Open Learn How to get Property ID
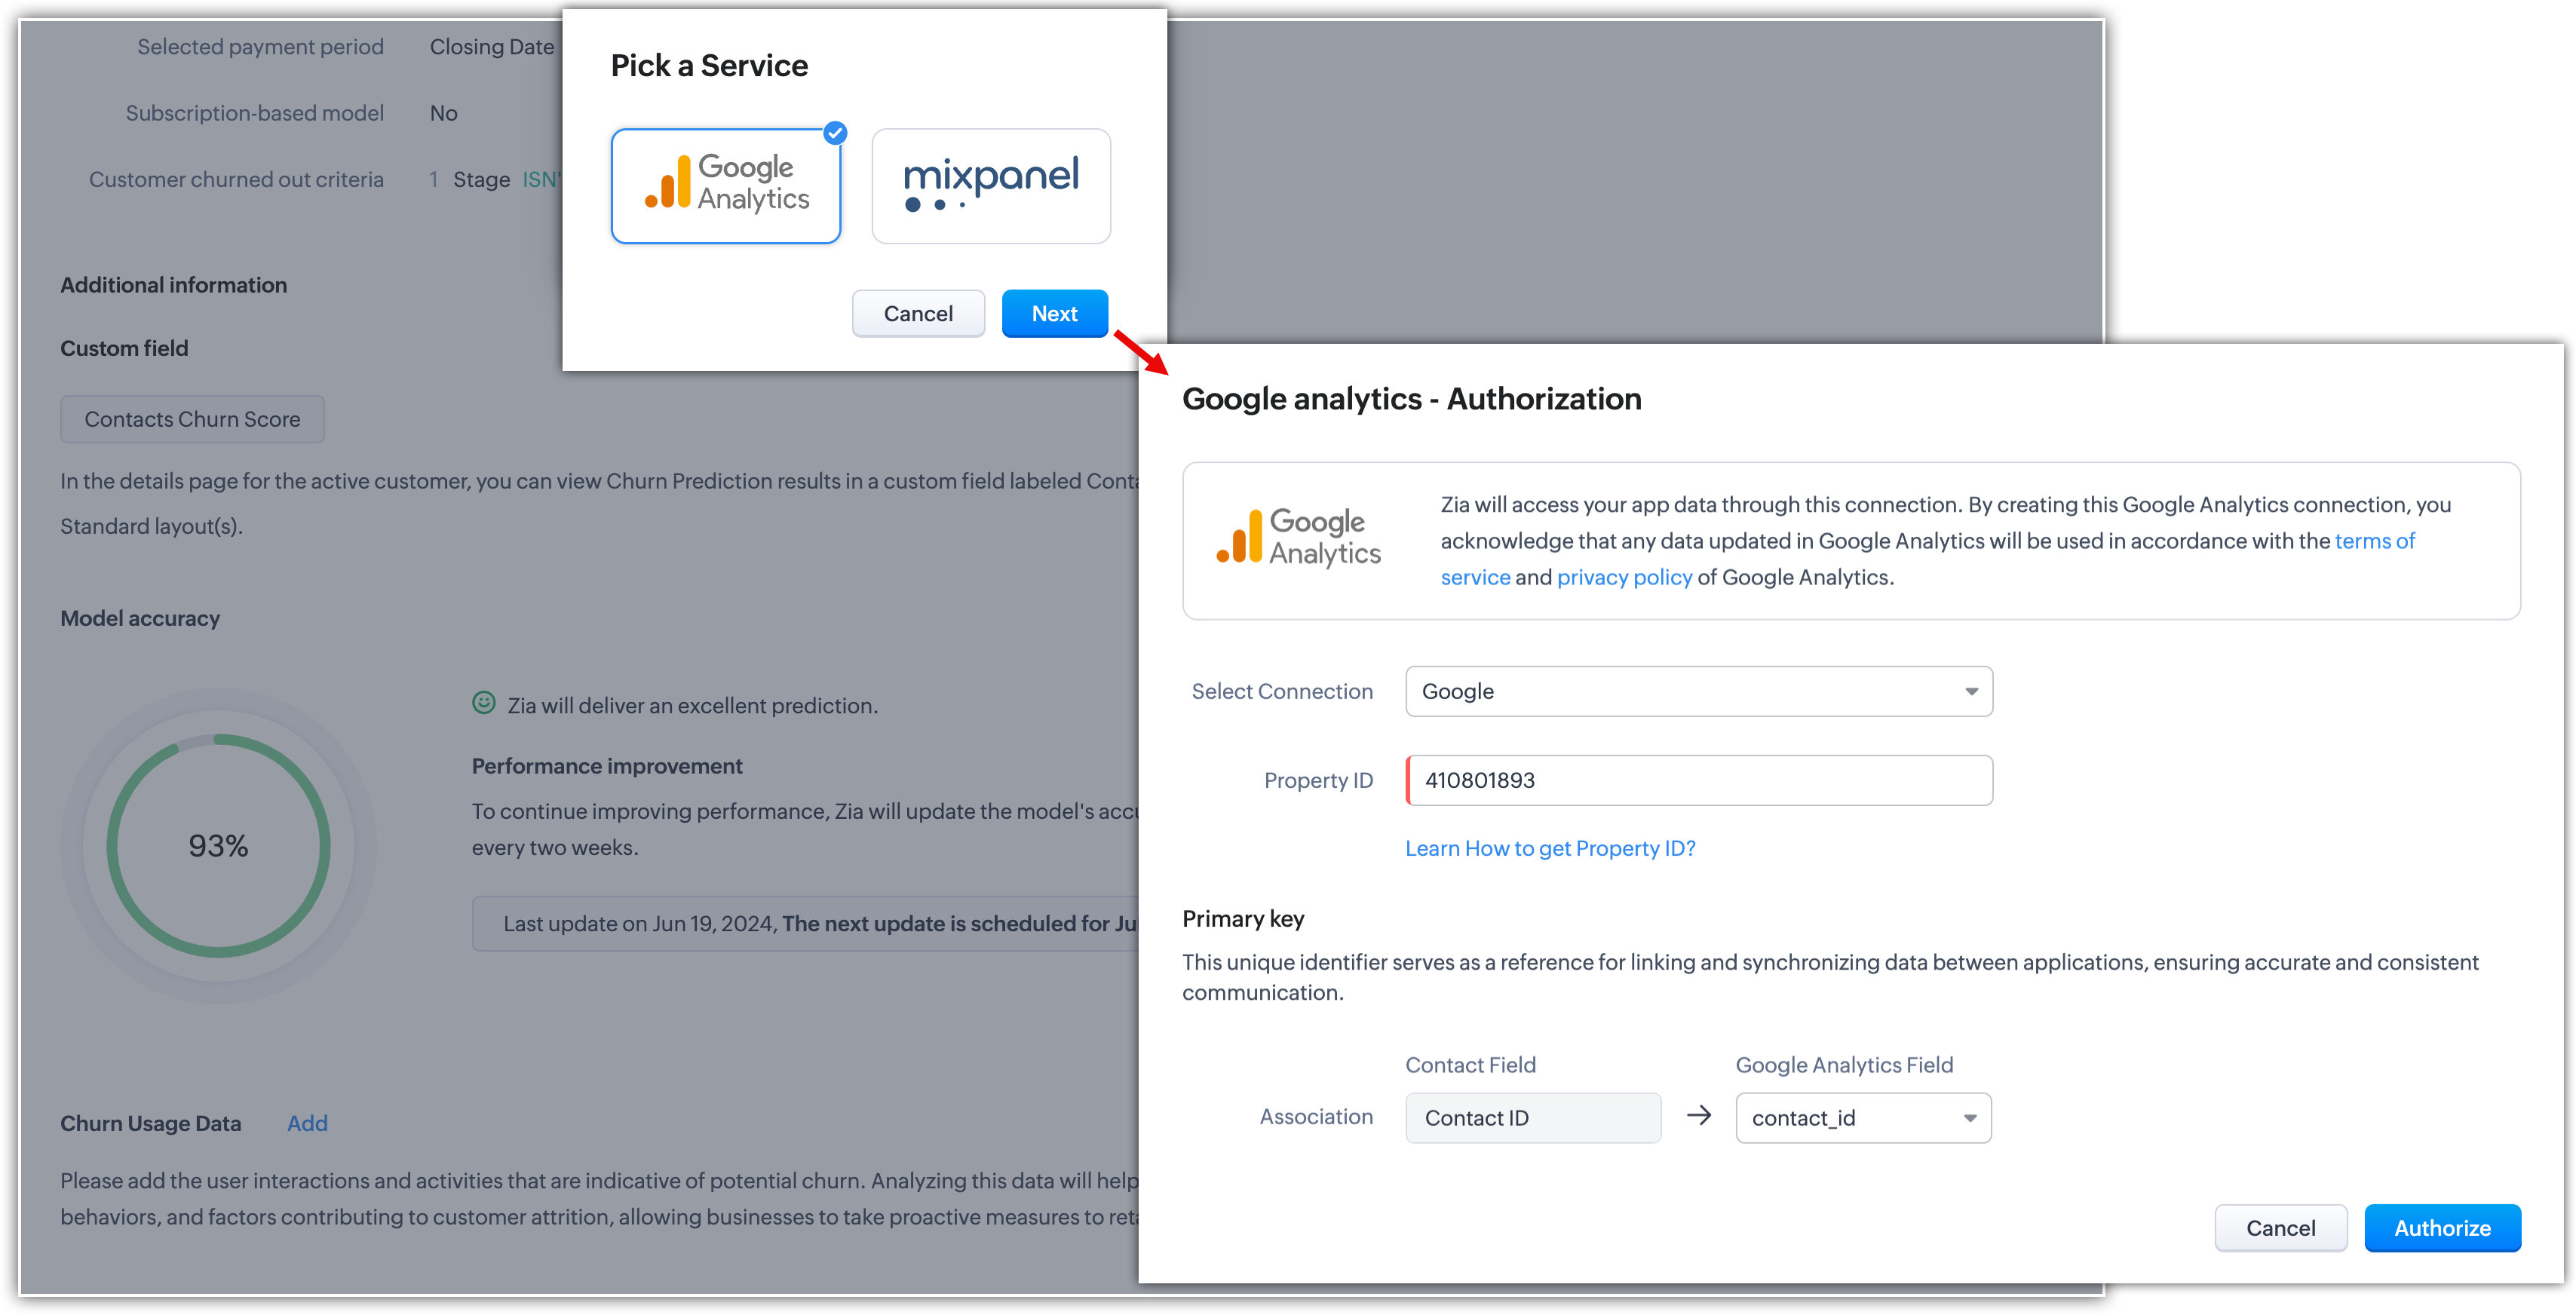2576x1315 pixels. [1550, 849]
